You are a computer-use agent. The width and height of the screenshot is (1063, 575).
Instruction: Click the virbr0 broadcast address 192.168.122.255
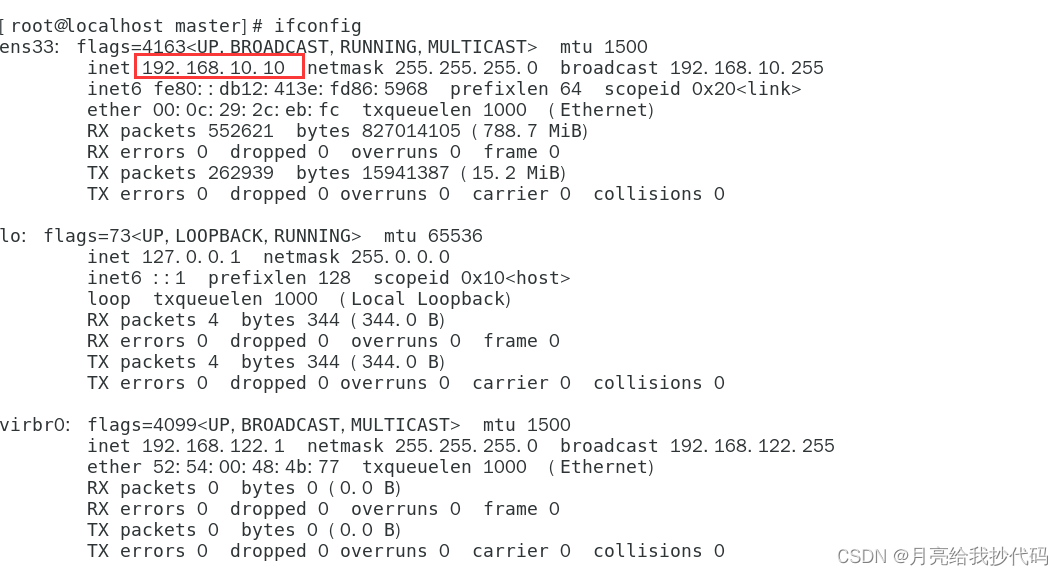[752, 446]
